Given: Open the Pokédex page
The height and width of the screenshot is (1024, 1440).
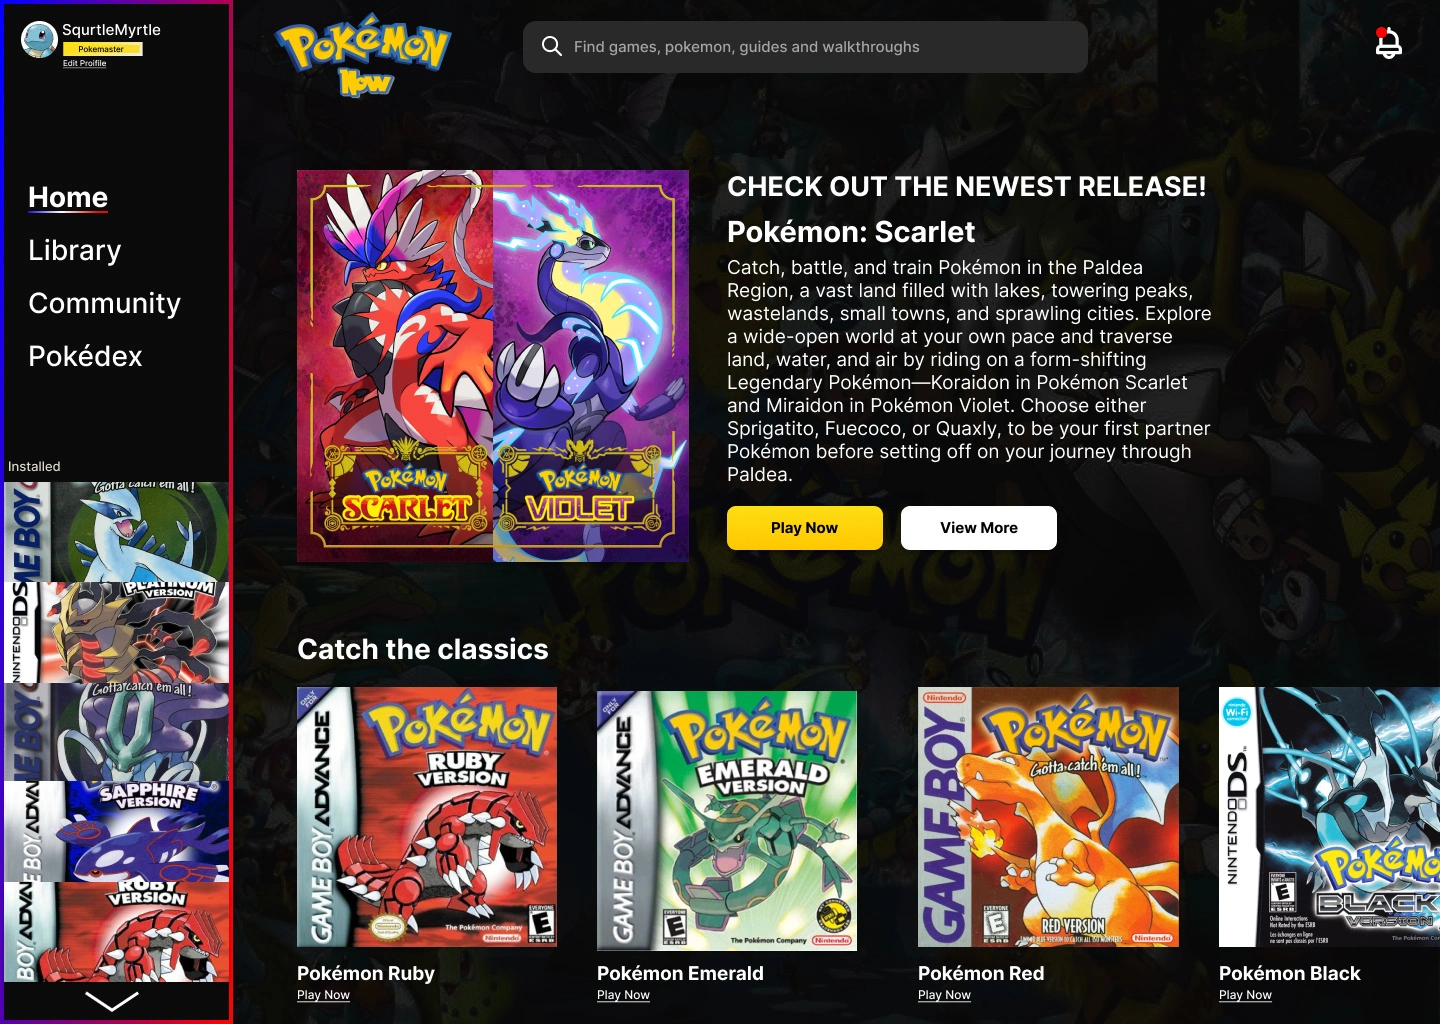Looking at the screenshot, I should click(x=85, y=356).
